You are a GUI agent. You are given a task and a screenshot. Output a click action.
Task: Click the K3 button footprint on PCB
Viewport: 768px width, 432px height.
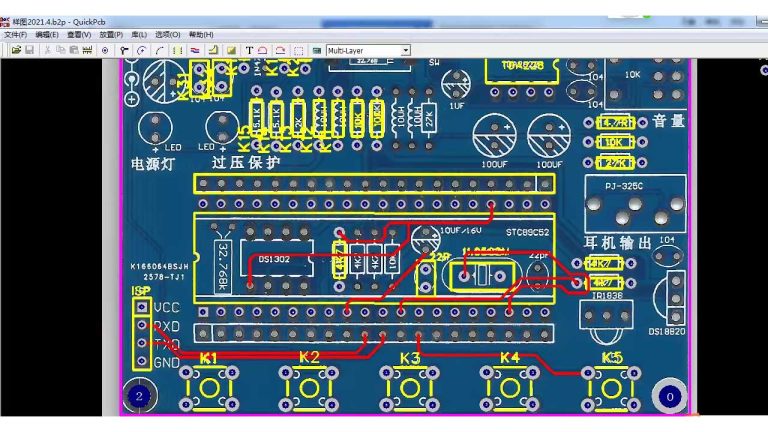[410, 385]
